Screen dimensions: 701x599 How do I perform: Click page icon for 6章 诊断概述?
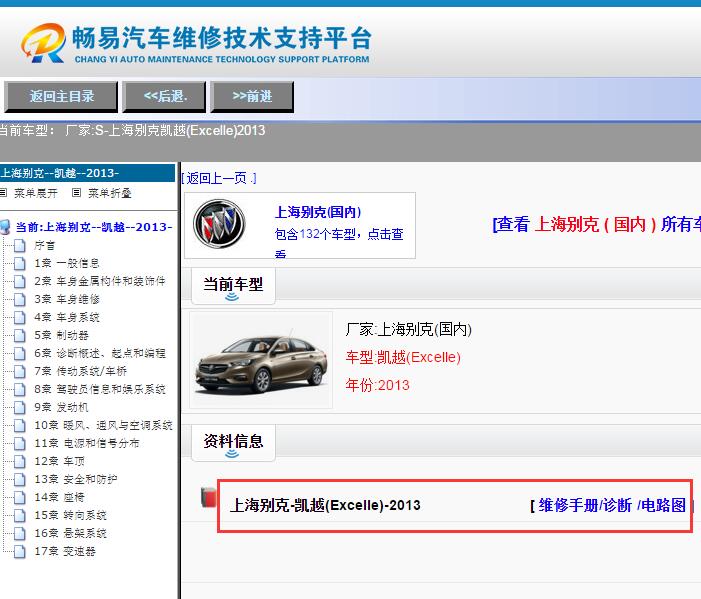click(x=20, y=353)
